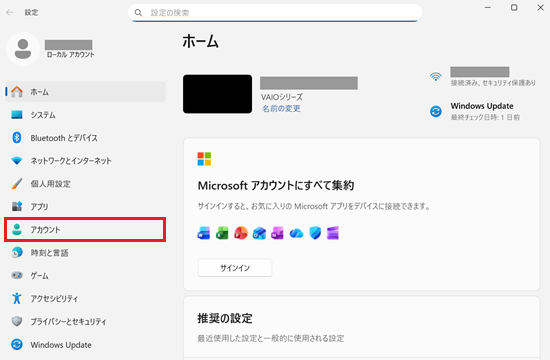
Task: Click the Windows Update icon at top right
Action: [x=436, y=112]
